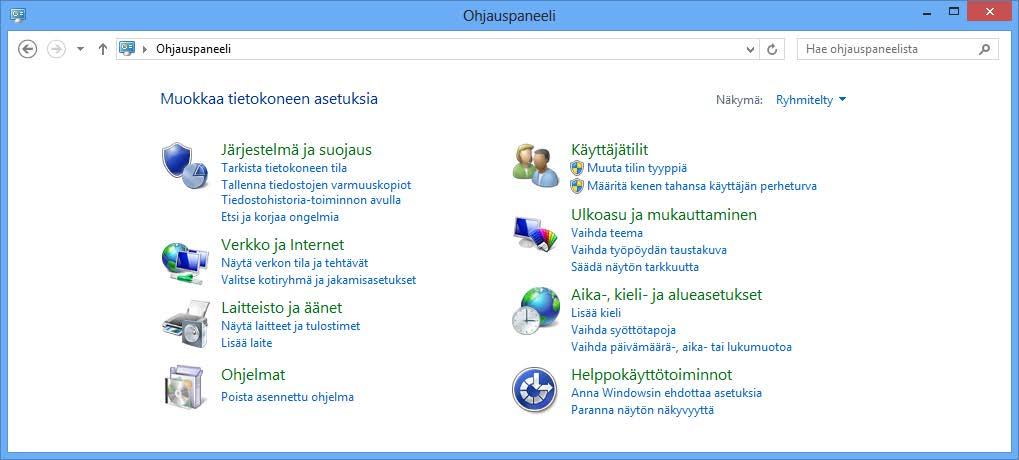Screen dimensions: 1019x460
Task: Click the Ohjauspaneeli breadcrumb in address bar
Action: pyautogui.click(x=193, y=49)
